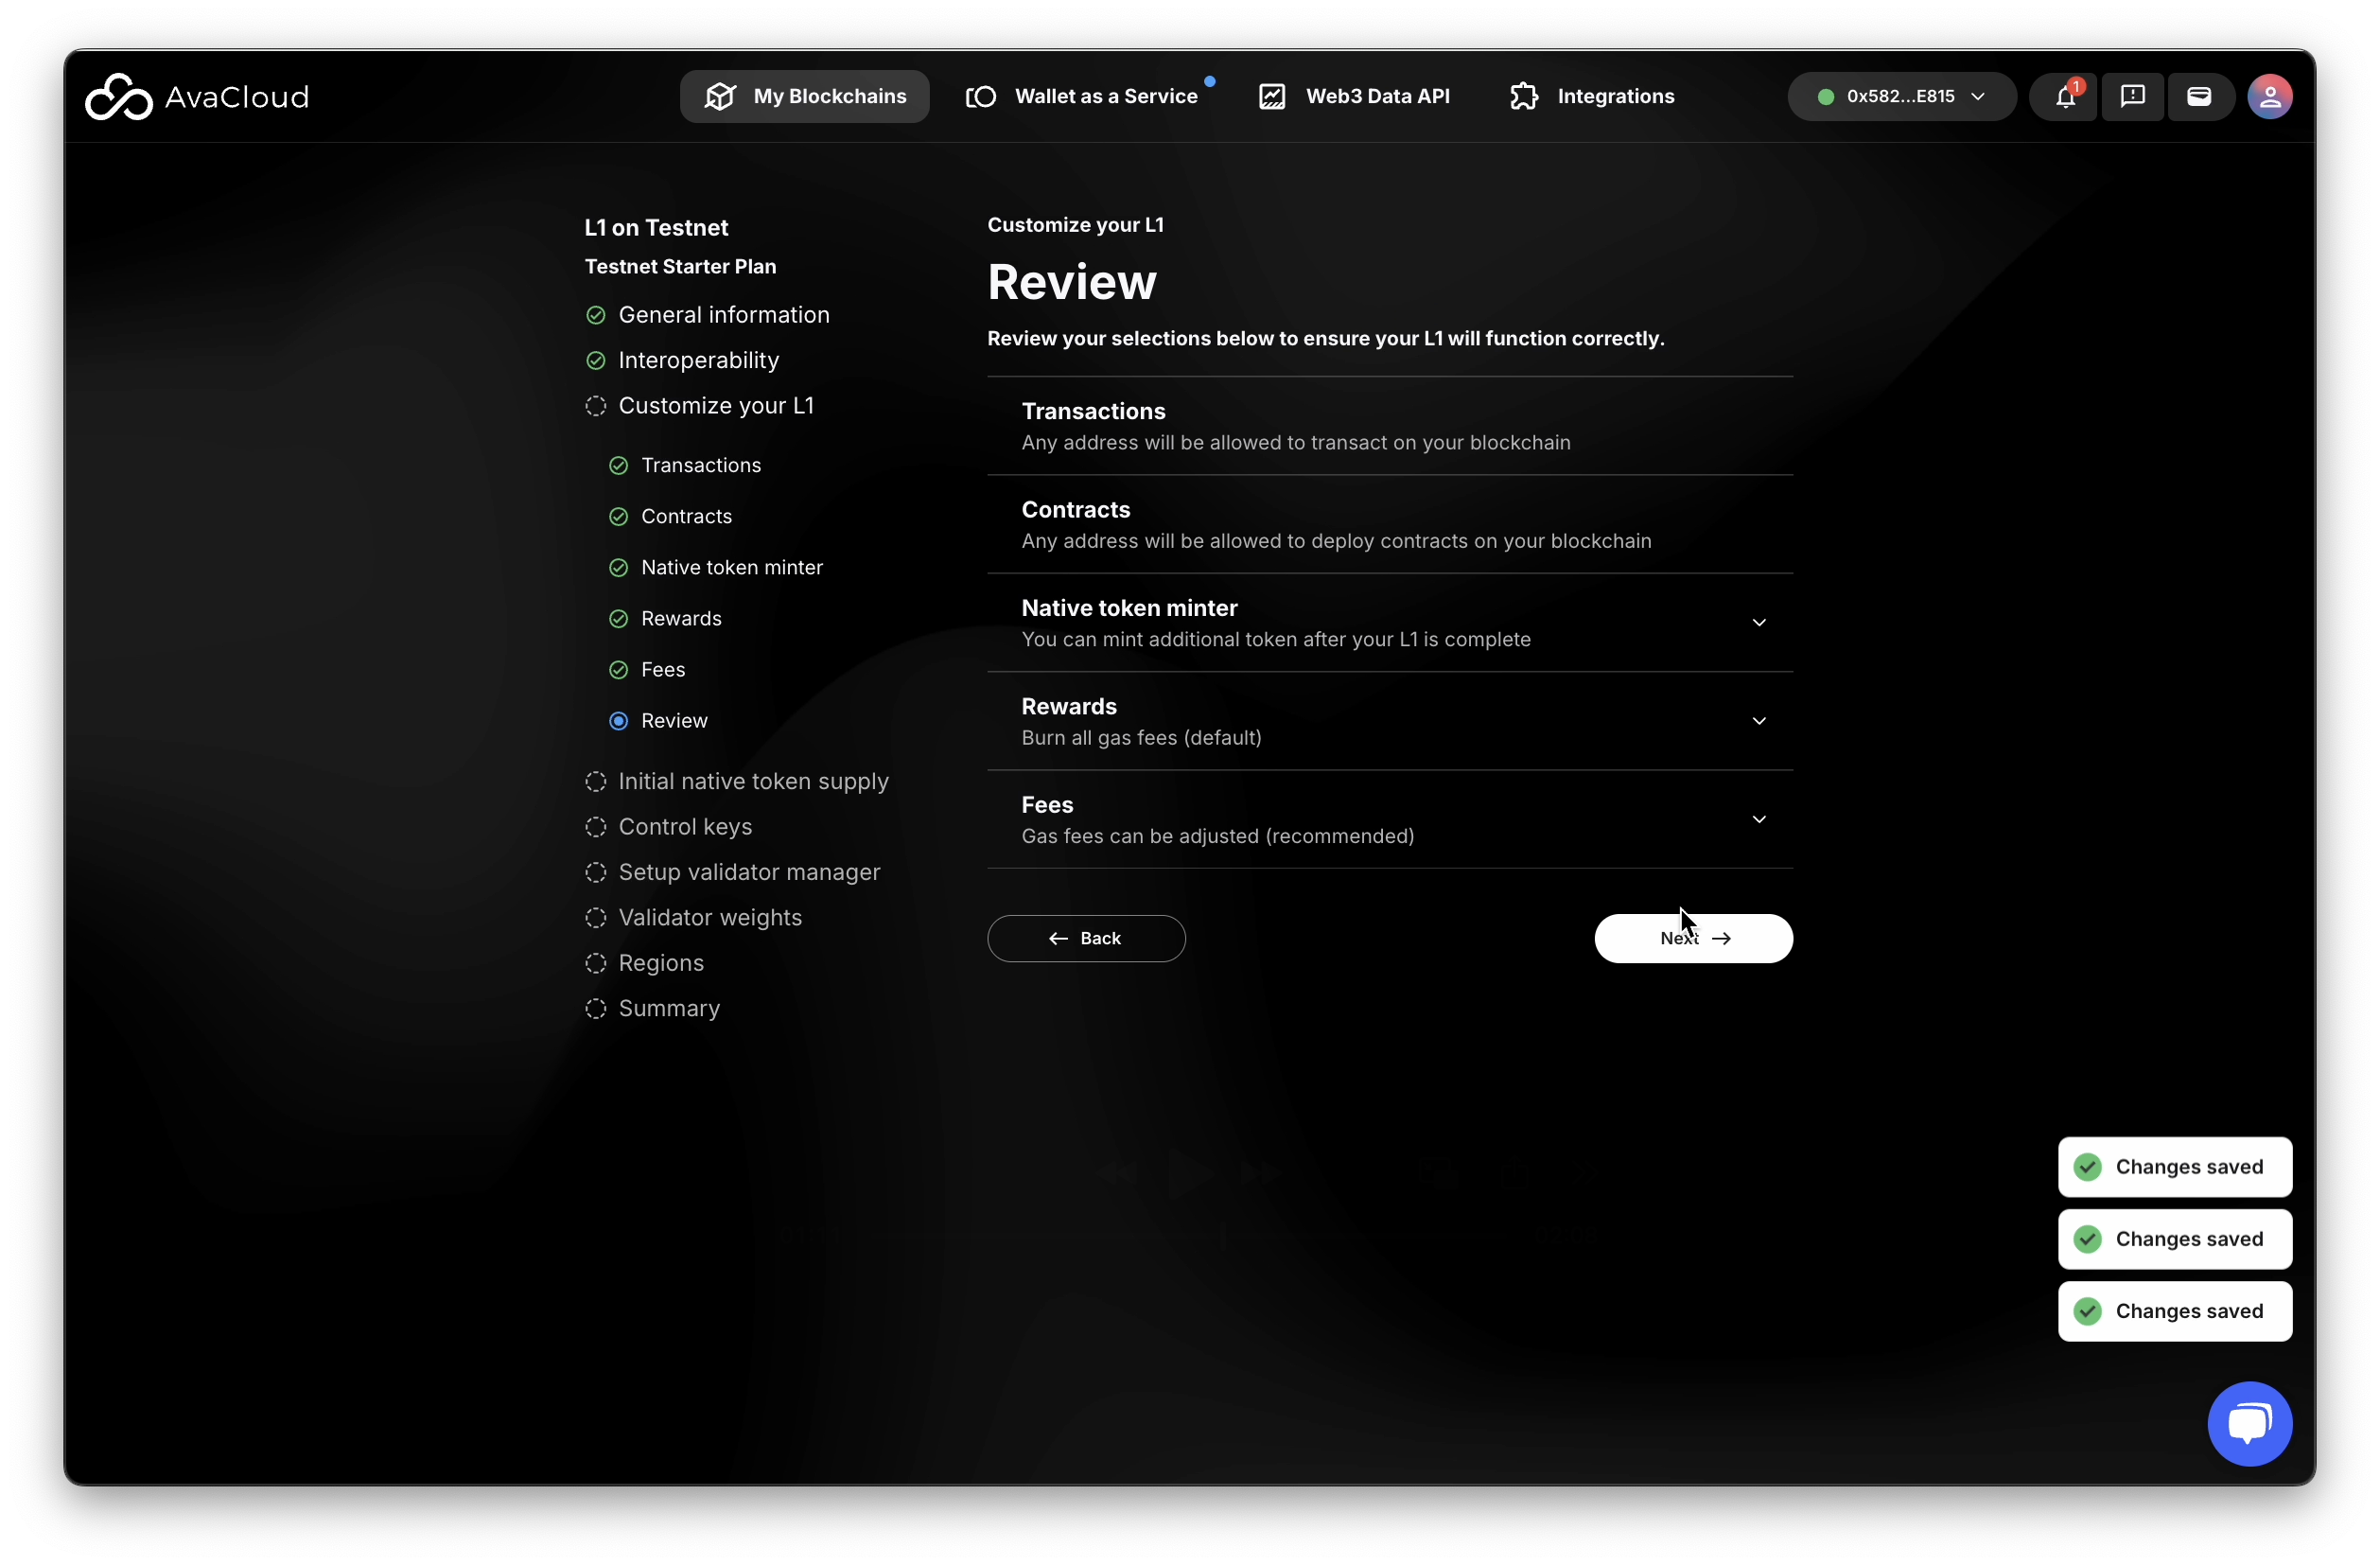The width and height of the screenshot is (2380, 1565).
Task: Go Back to the previous step
Action: click(1086, 939)
